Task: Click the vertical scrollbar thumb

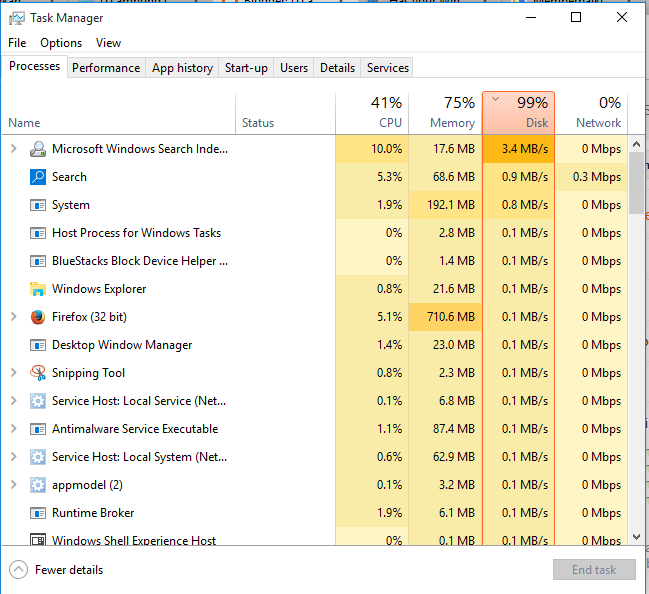Action: click(x=637, y=183)
